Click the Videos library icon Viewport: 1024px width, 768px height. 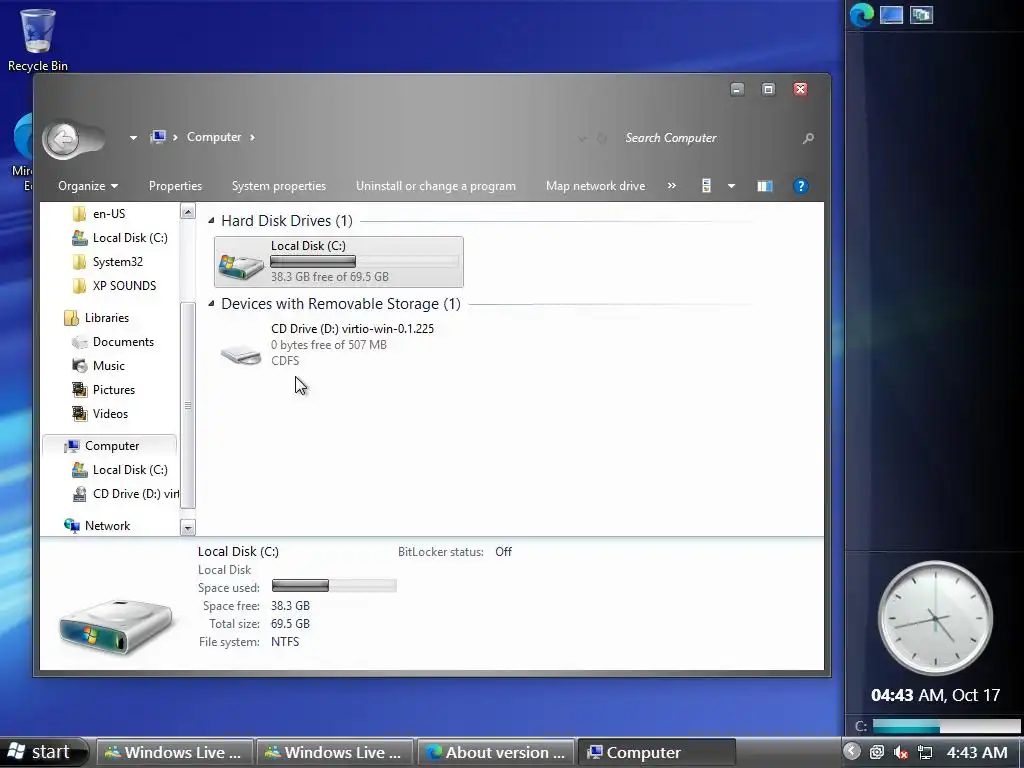coord(79,414)
